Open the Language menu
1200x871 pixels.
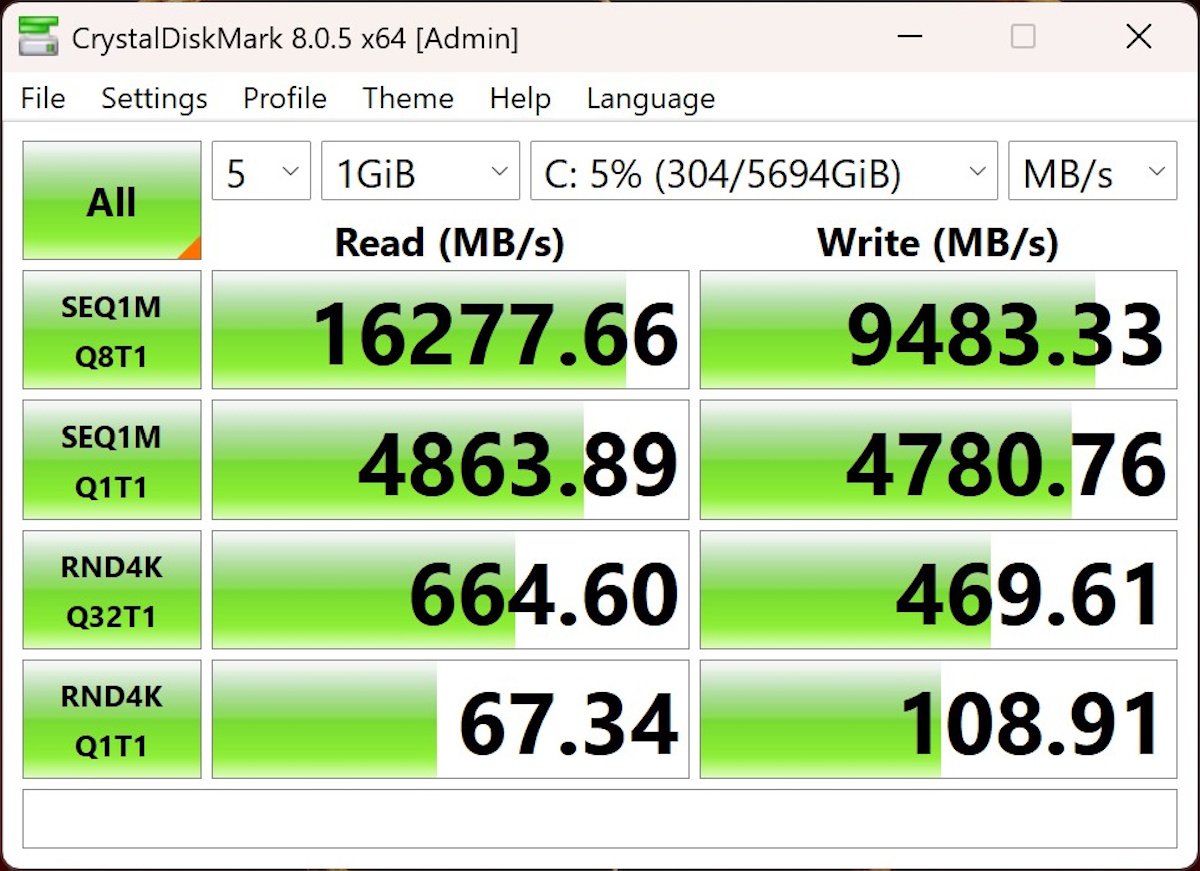(650, 98)
